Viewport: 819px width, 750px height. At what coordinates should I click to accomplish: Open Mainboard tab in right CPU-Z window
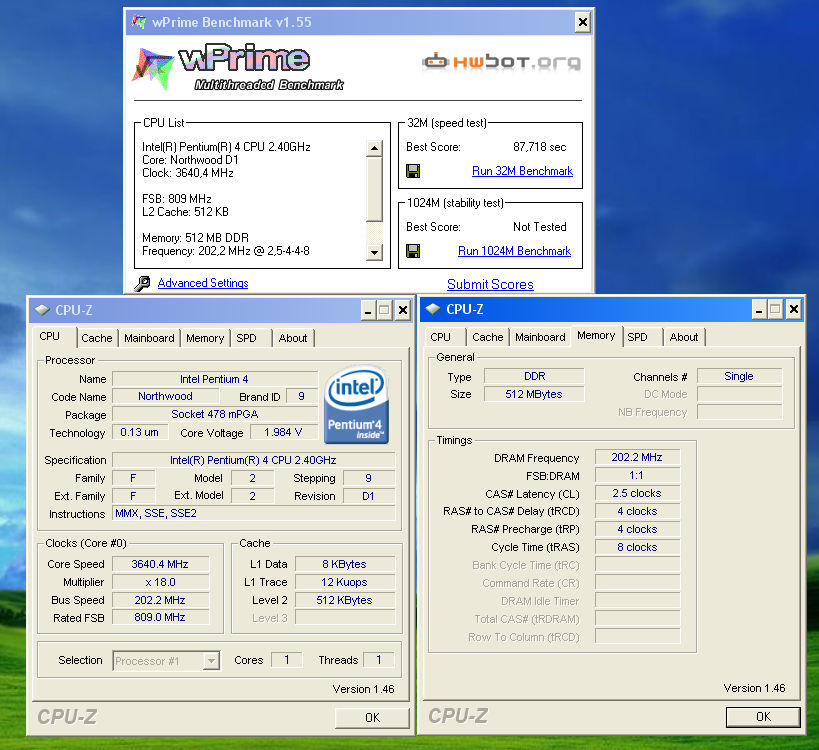(540, 337)
